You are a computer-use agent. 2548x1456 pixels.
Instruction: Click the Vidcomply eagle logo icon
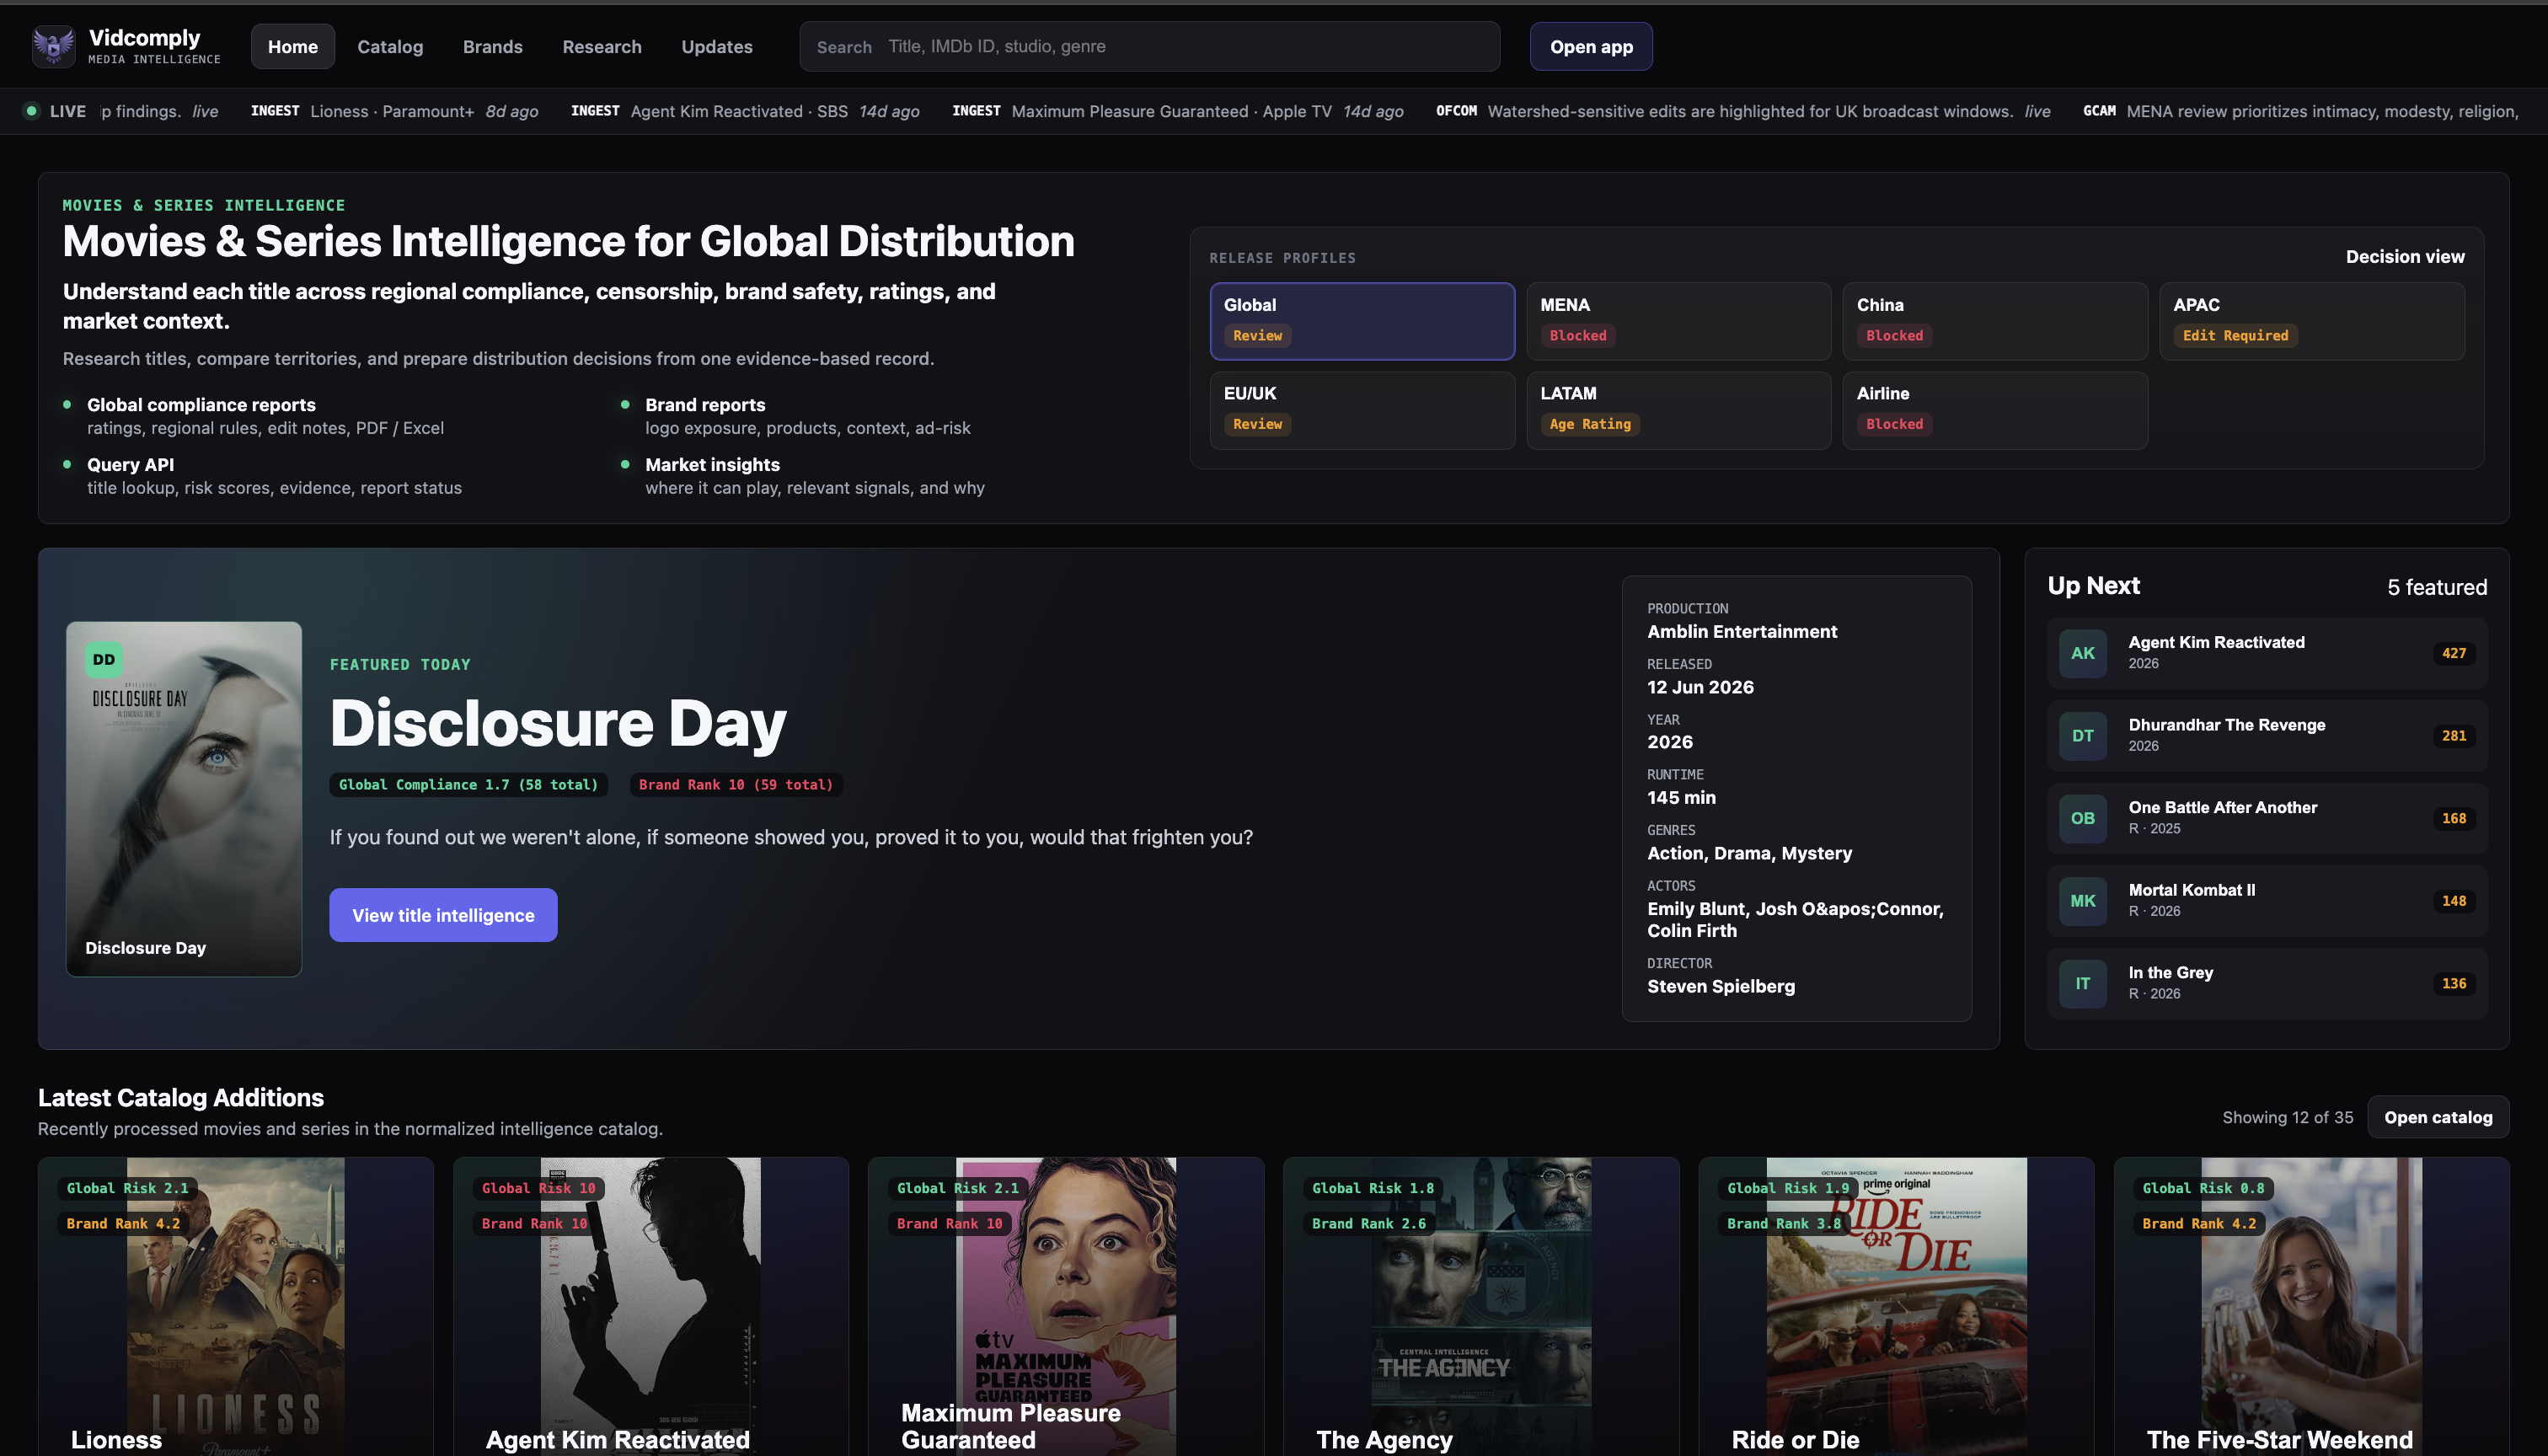[53, 46]
